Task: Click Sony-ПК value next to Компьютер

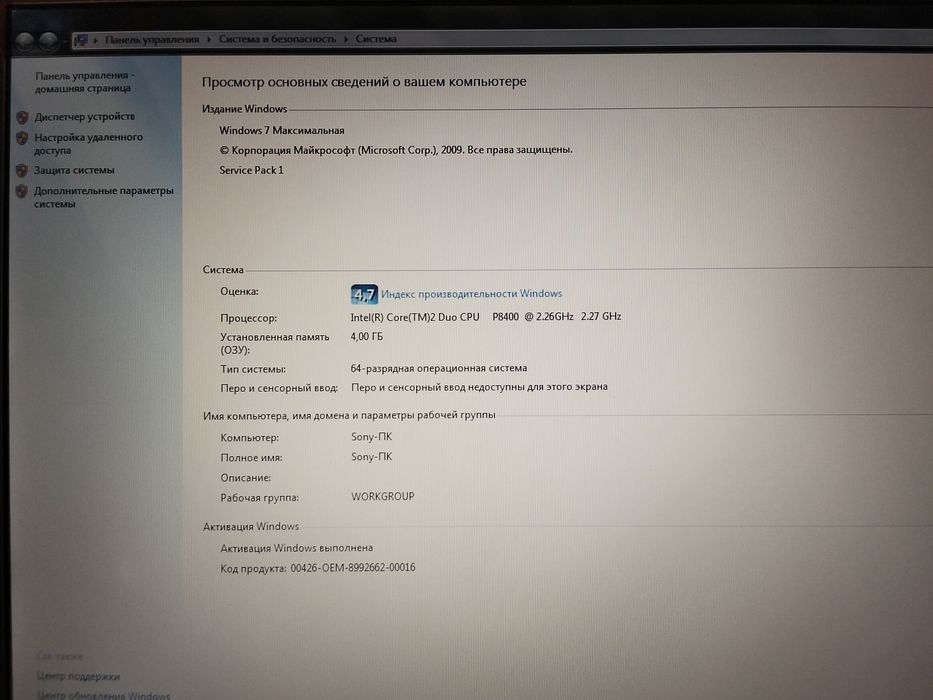Action: [371, 437]
